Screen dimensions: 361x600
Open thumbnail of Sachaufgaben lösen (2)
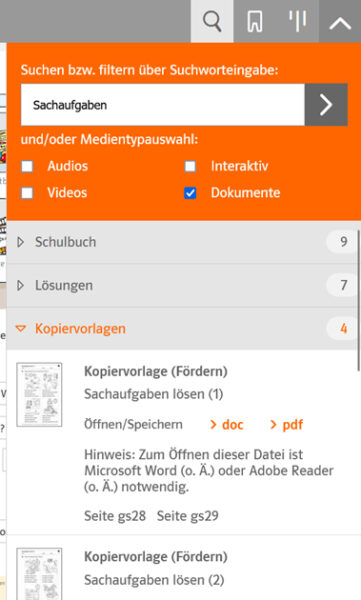39,574
